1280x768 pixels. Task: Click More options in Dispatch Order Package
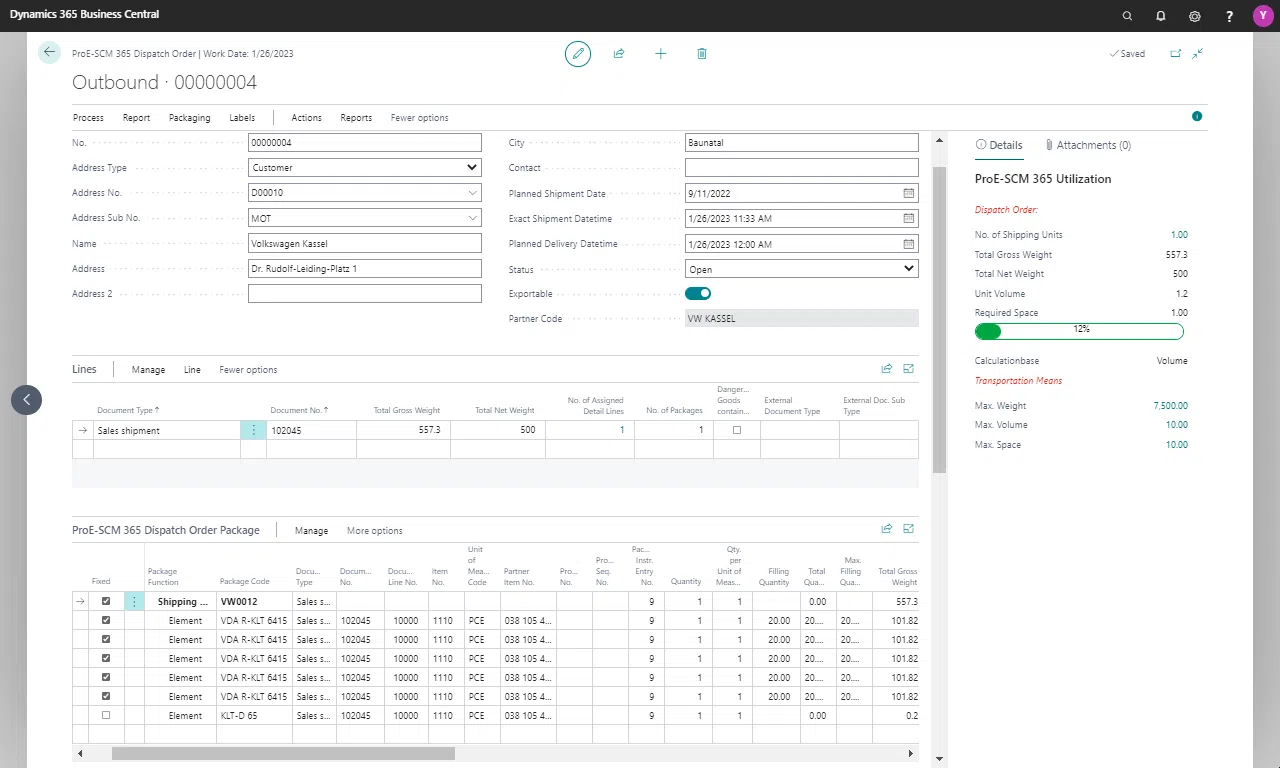(375, 531)
